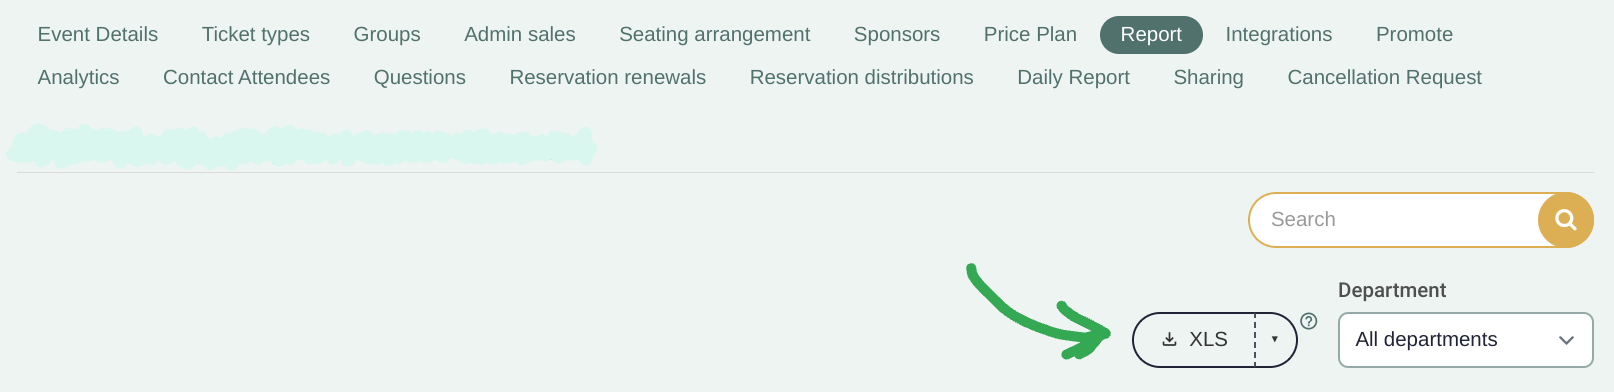
Task: Go to the Cancellation Request tab
Action: click(x=1384, y=78)
